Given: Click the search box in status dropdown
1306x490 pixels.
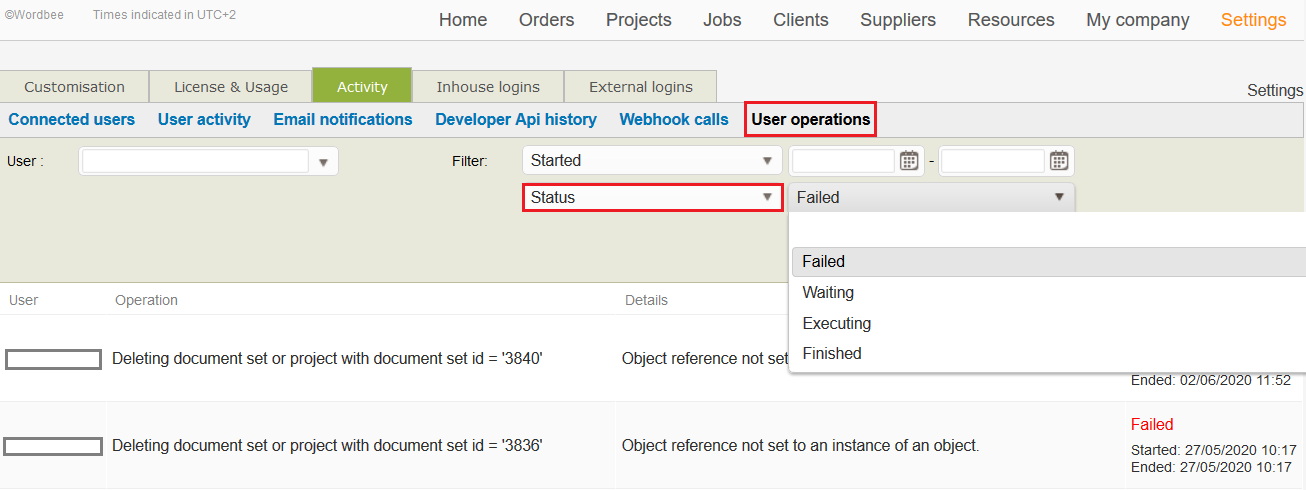Looking at the screenshot, I should coord(1045,231).
